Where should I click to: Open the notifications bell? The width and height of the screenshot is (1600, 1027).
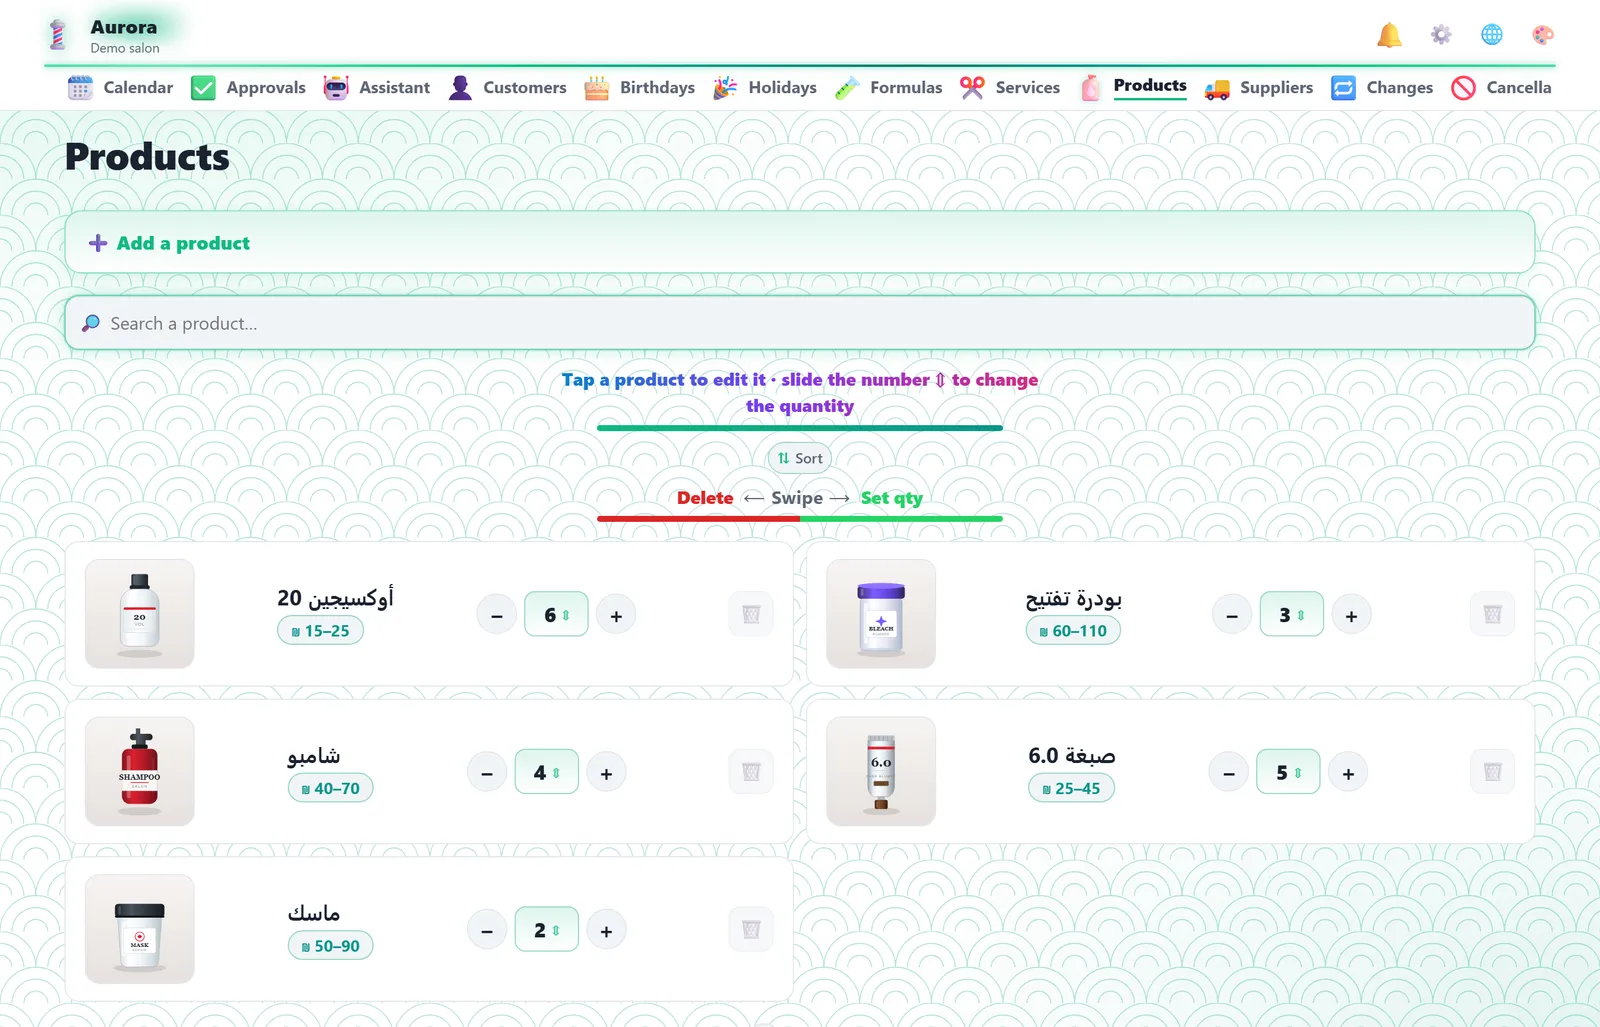[1389, 35]
